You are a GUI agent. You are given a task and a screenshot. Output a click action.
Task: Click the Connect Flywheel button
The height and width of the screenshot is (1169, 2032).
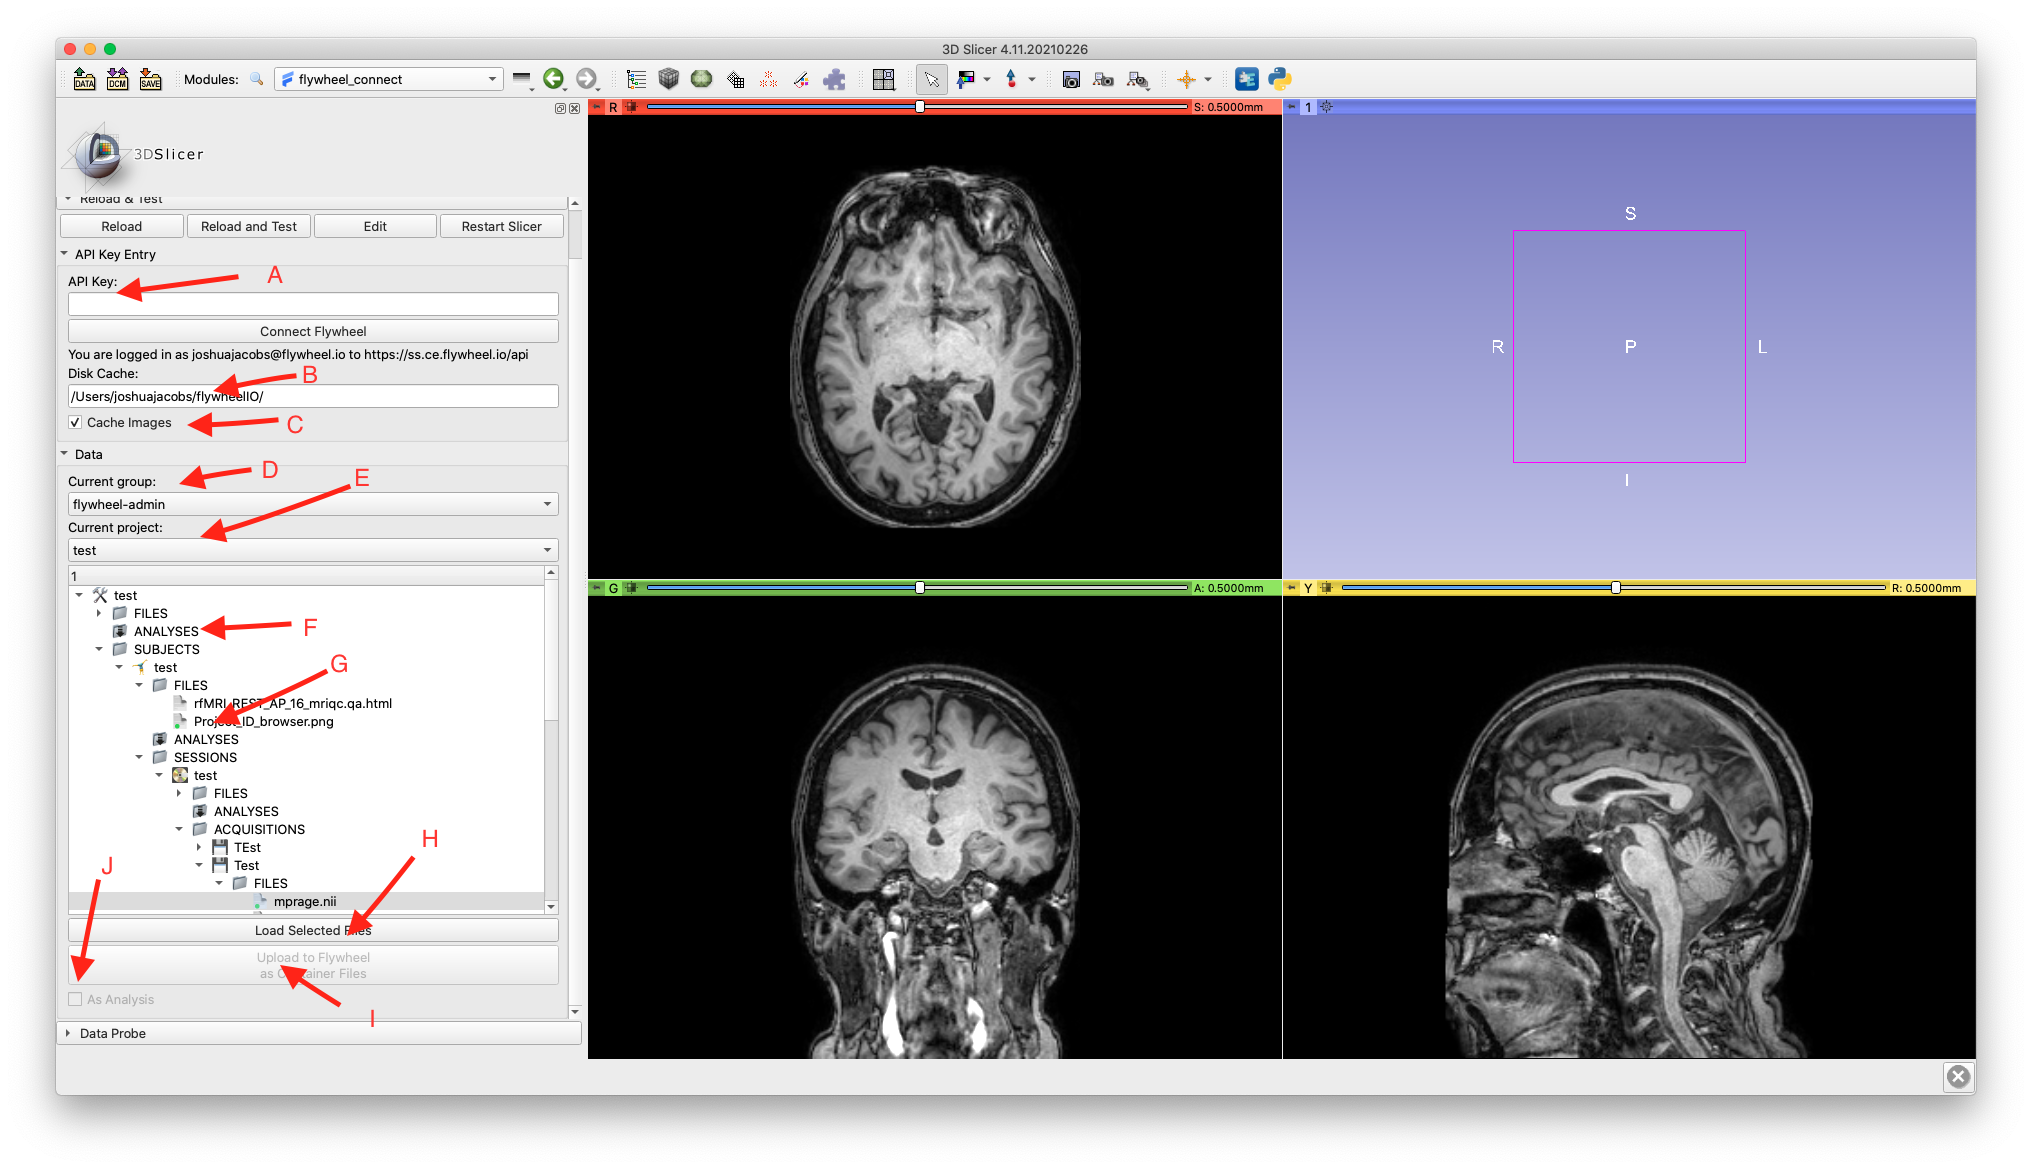tap(313, 331)
